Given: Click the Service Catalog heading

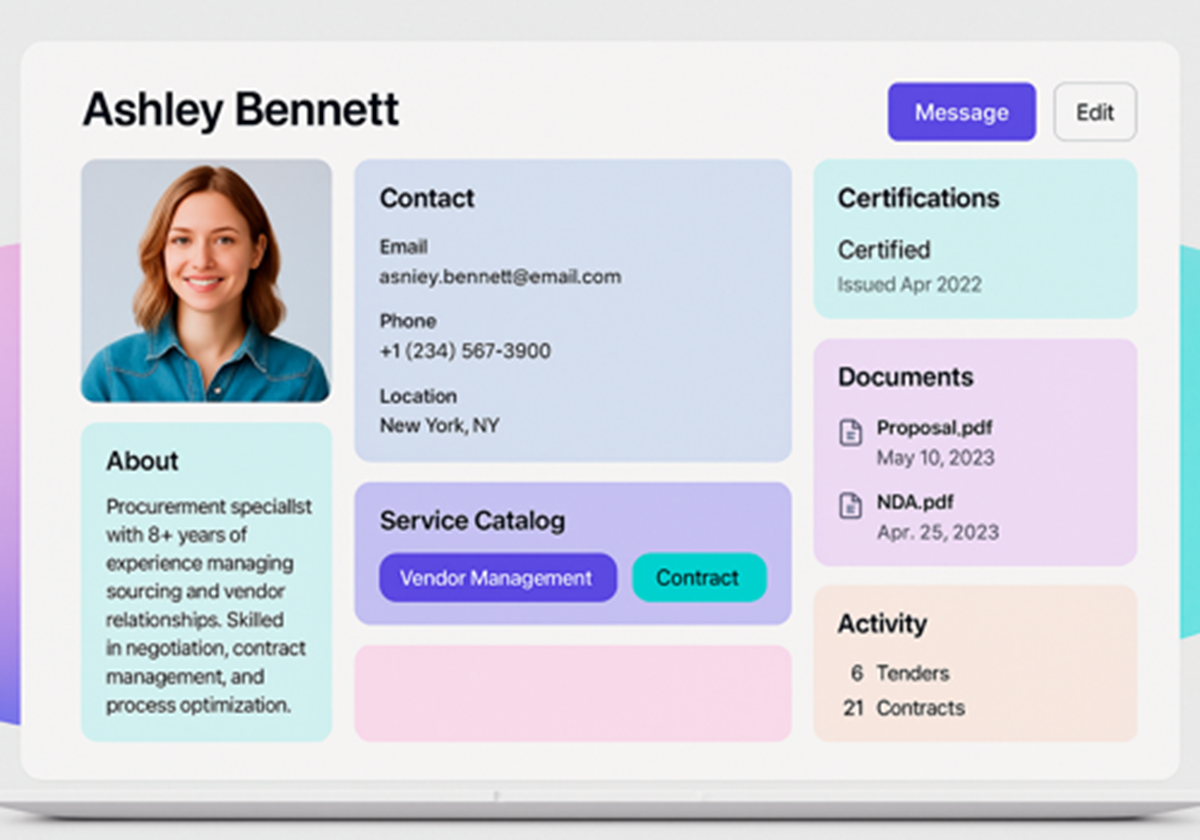Looking at the screenshot, I should coord(472,521).
